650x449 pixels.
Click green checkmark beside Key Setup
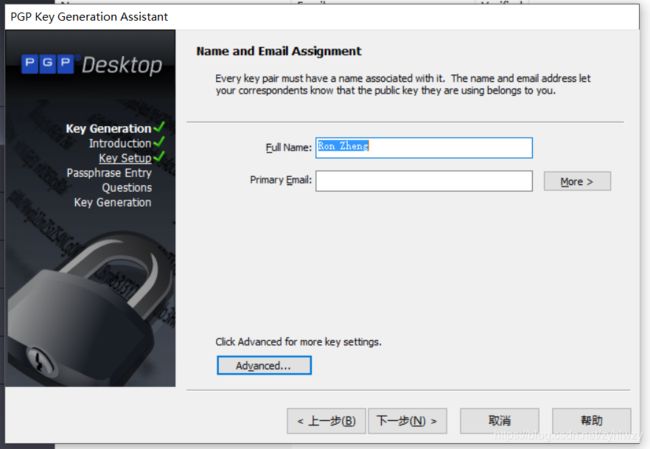(159, 157)
